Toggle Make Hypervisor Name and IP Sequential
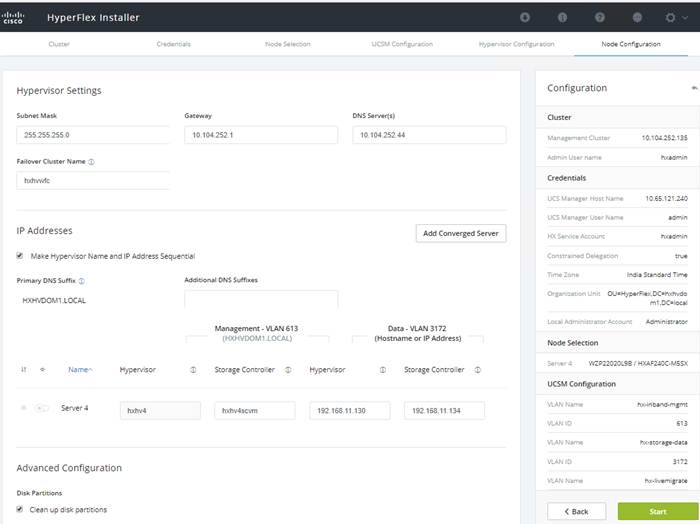 point(20,256)
